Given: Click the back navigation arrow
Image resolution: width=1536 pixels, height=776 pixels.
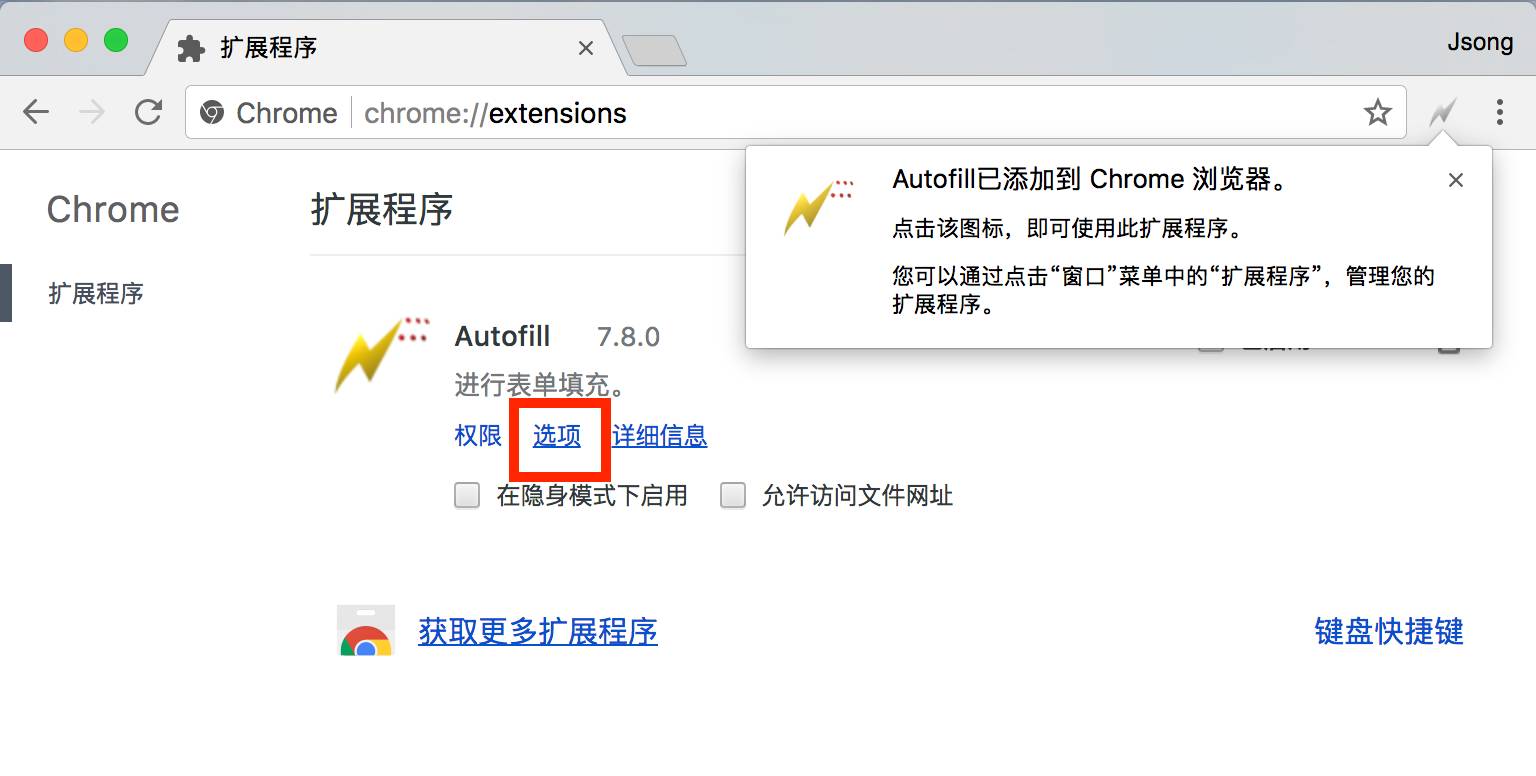Looking at the screenshot, I should coord(36,112).
